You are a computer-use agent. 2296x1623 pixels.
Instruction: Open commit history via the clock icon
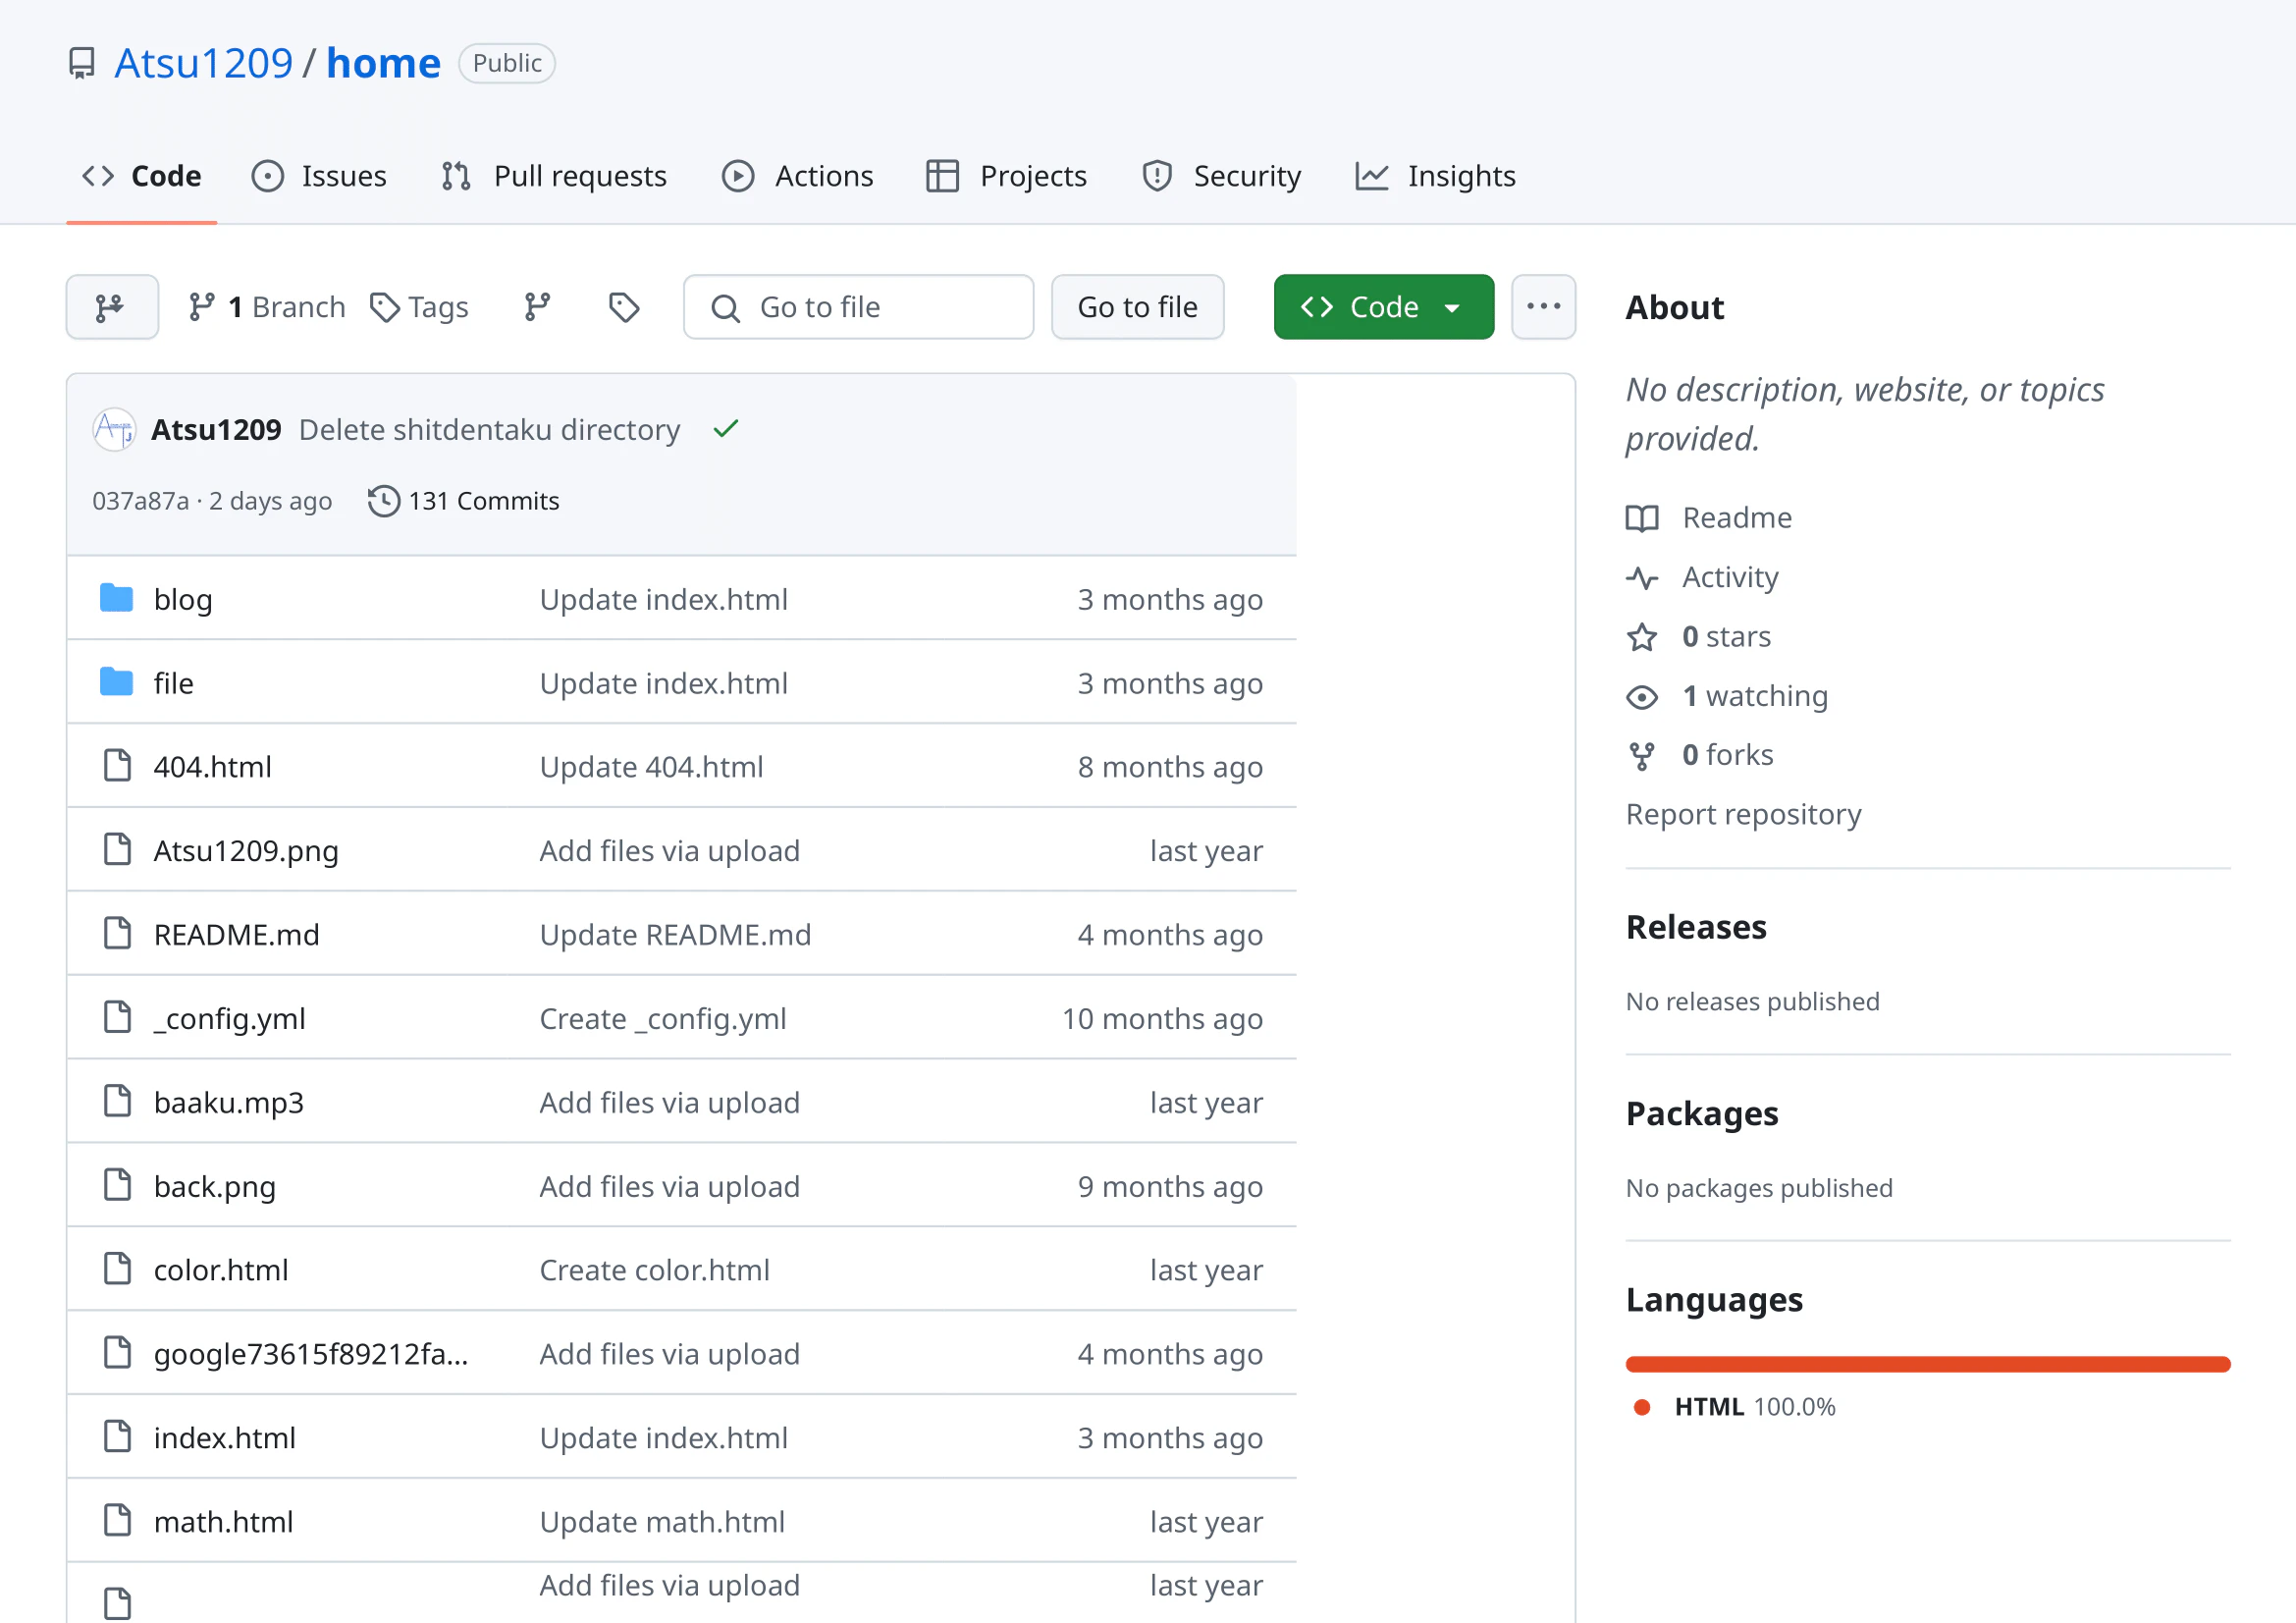[x=382, y=501]
